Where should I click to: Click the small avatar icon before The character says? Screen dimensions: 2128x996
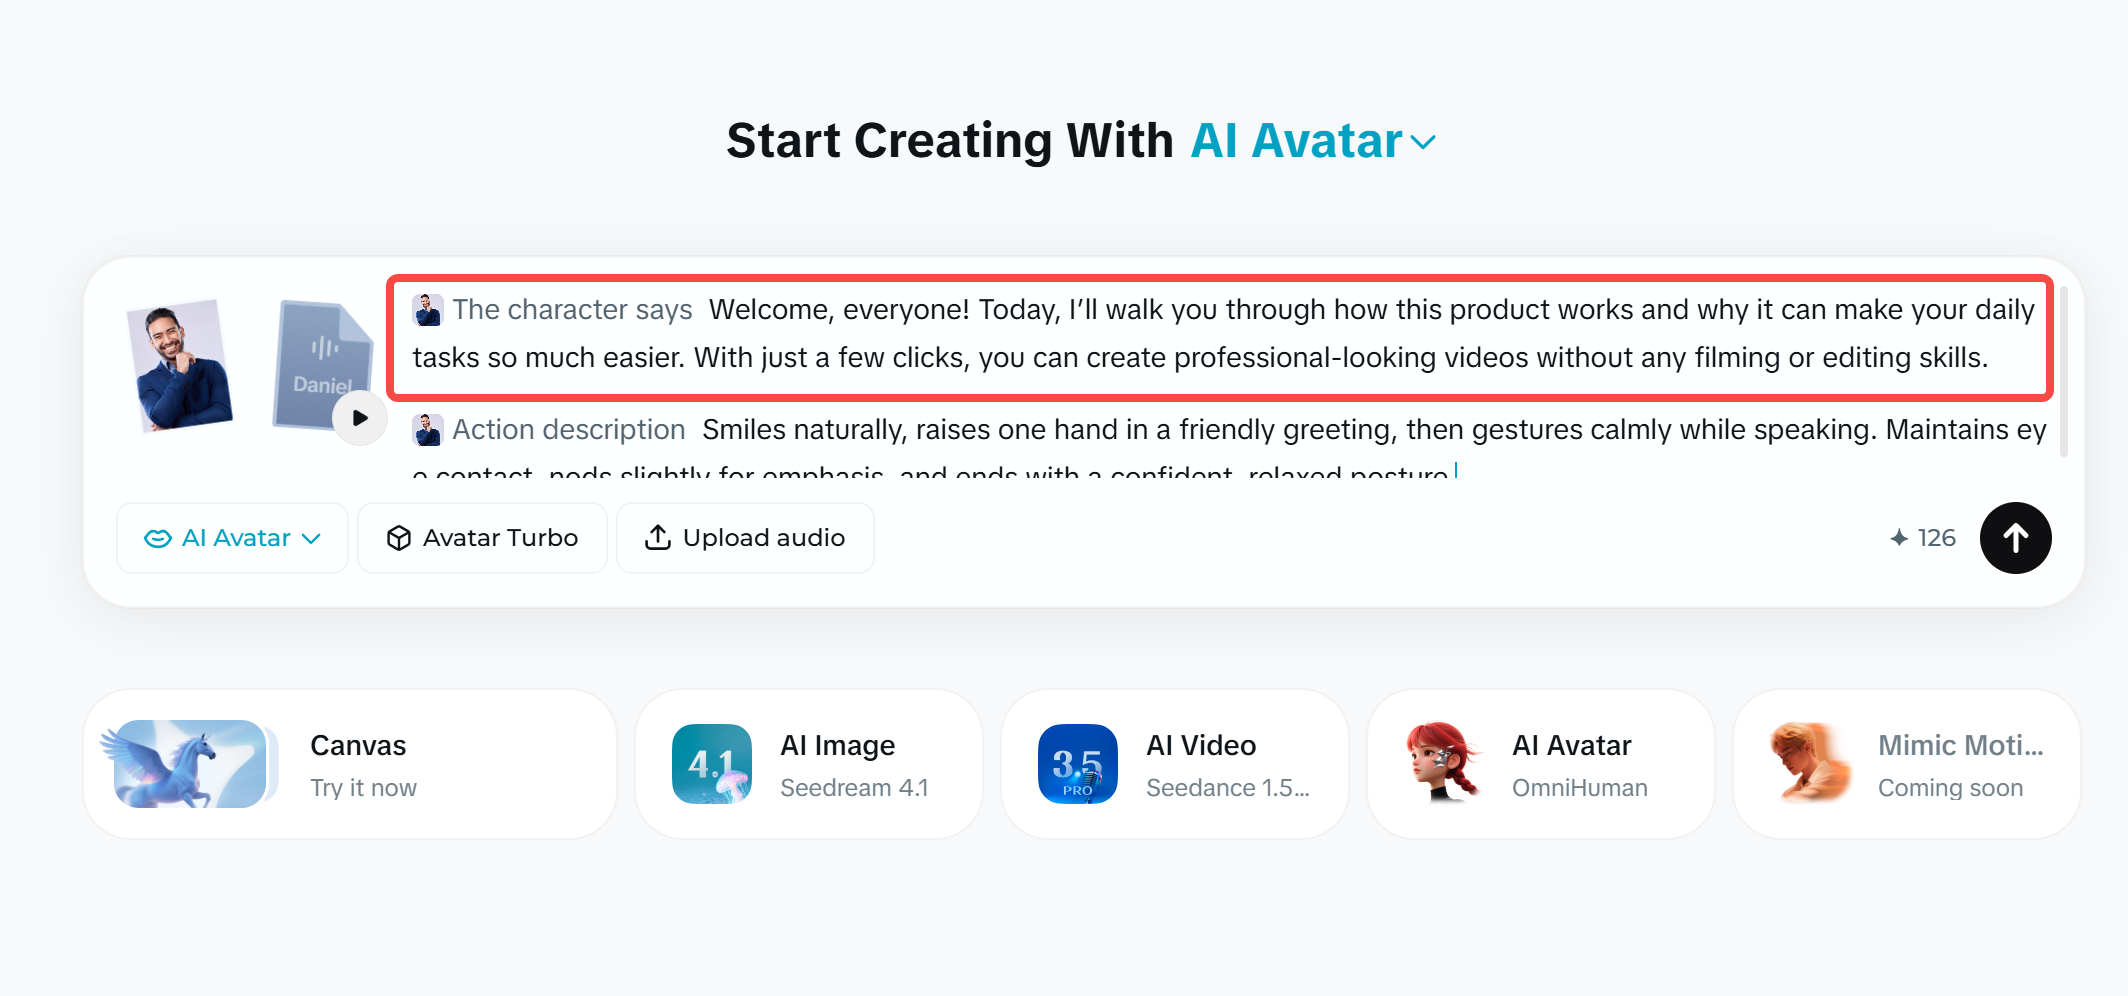tap(428, 310)
